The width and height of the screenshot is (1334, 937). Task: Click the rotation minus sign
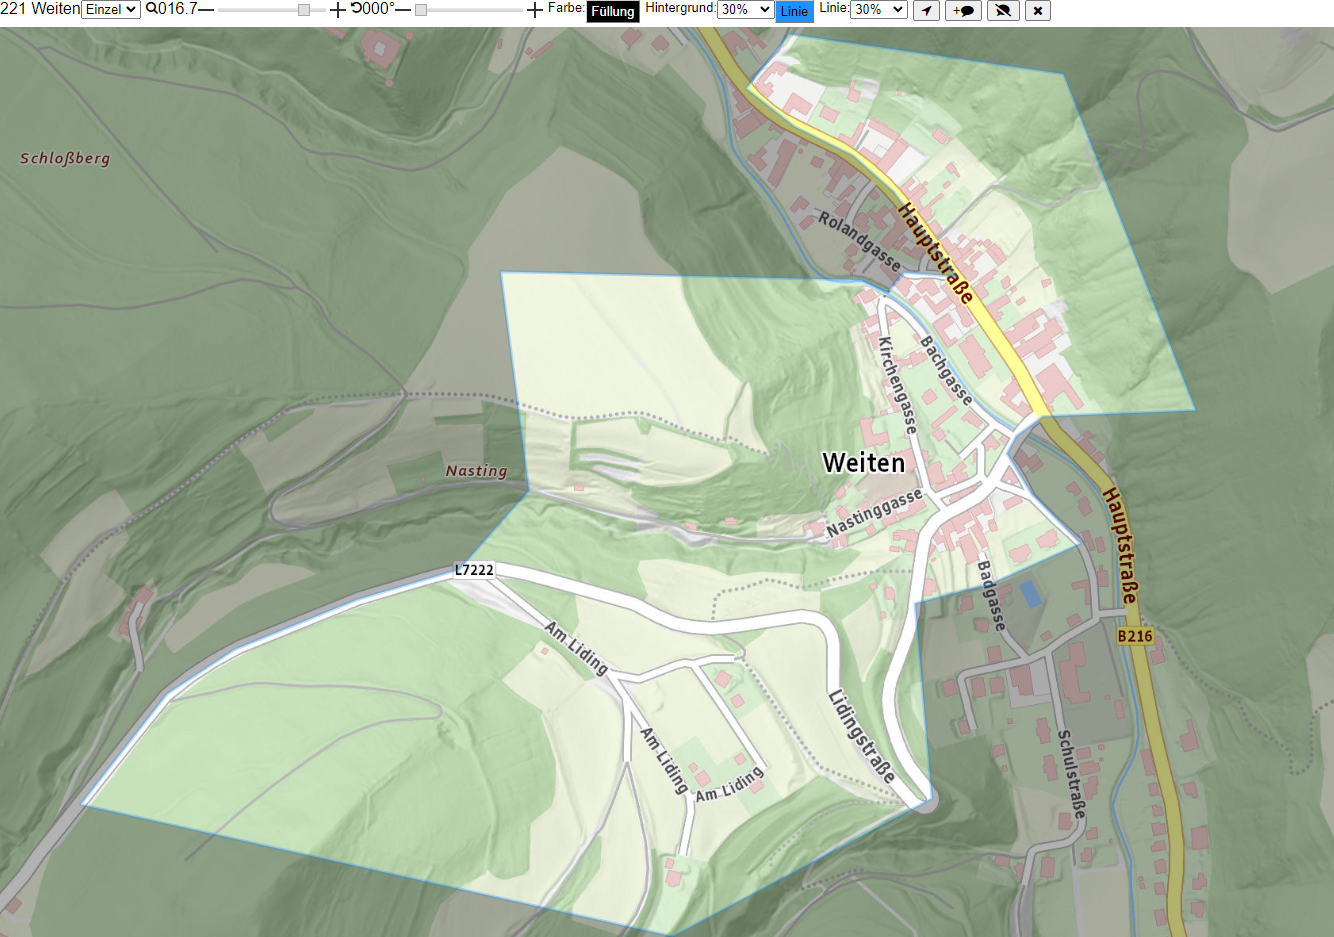point(403,9)
